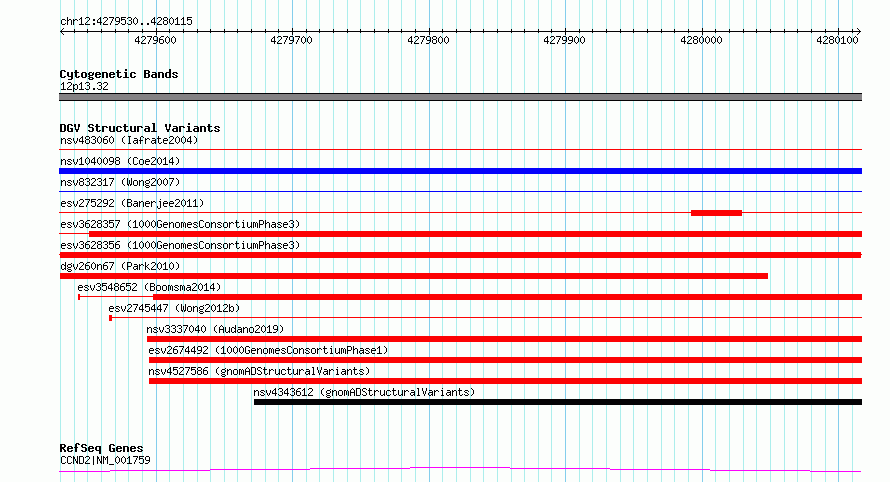Viewport: 890px width, 482px height.
Task: Click the ruler's right arrow end
Action: 859,32
